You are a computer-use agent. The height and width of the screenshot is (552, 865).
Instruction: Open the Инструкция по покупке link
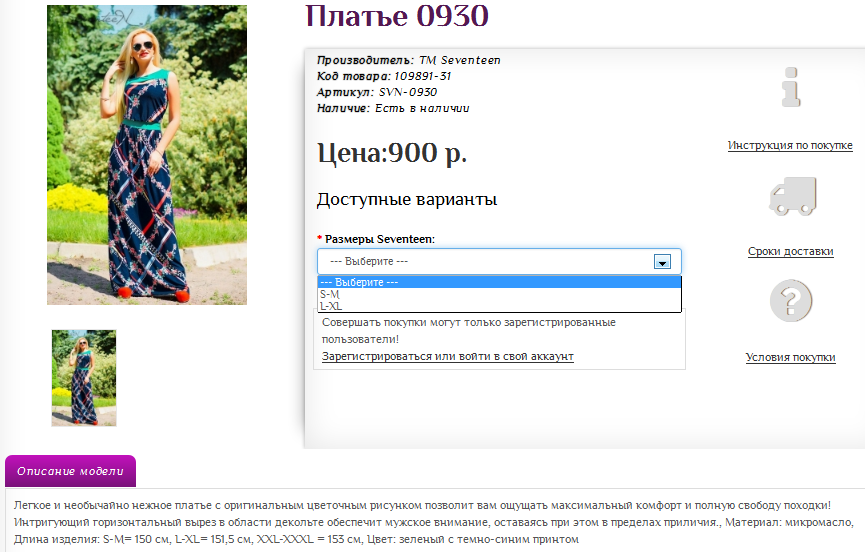790,146
